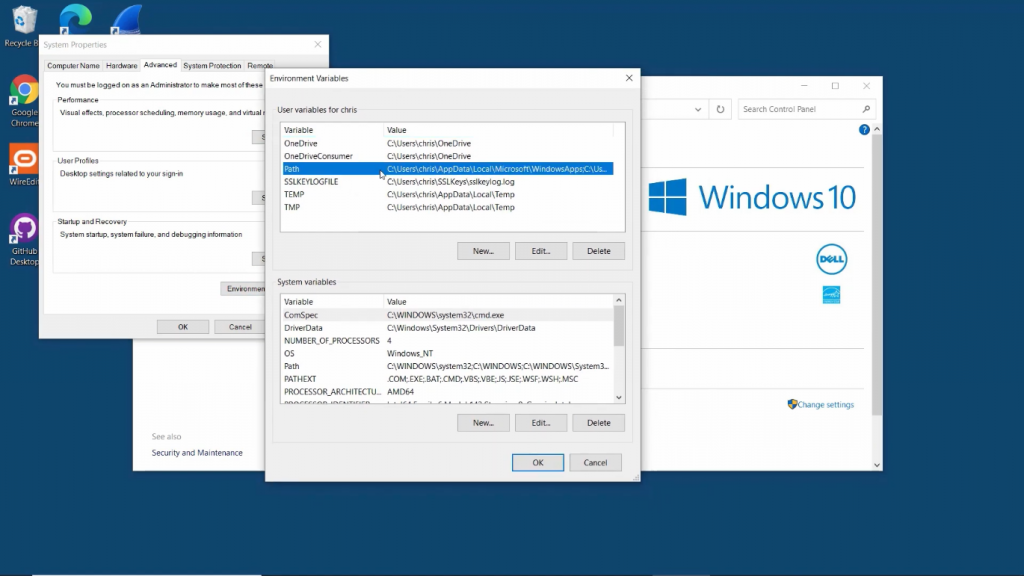Click Edit under the user variables list

coord(541,251)
